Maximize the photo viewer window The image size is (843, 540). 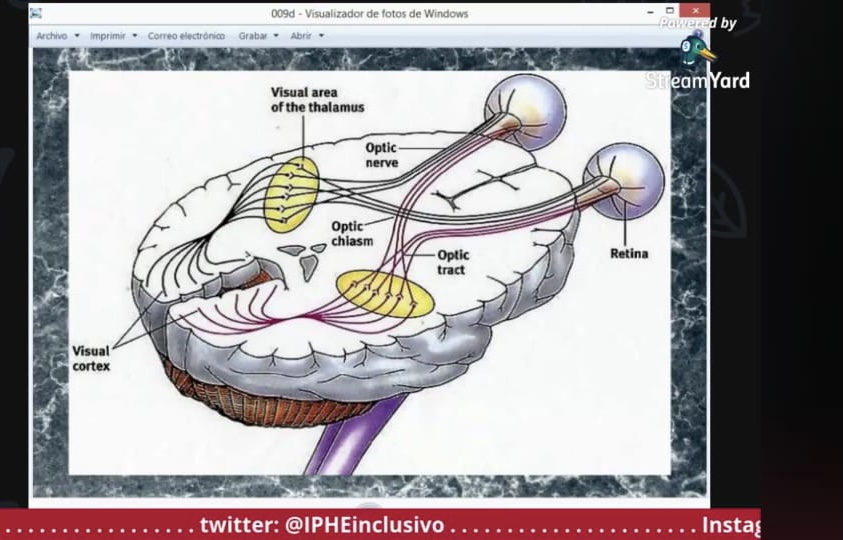(x=670, y=11)
